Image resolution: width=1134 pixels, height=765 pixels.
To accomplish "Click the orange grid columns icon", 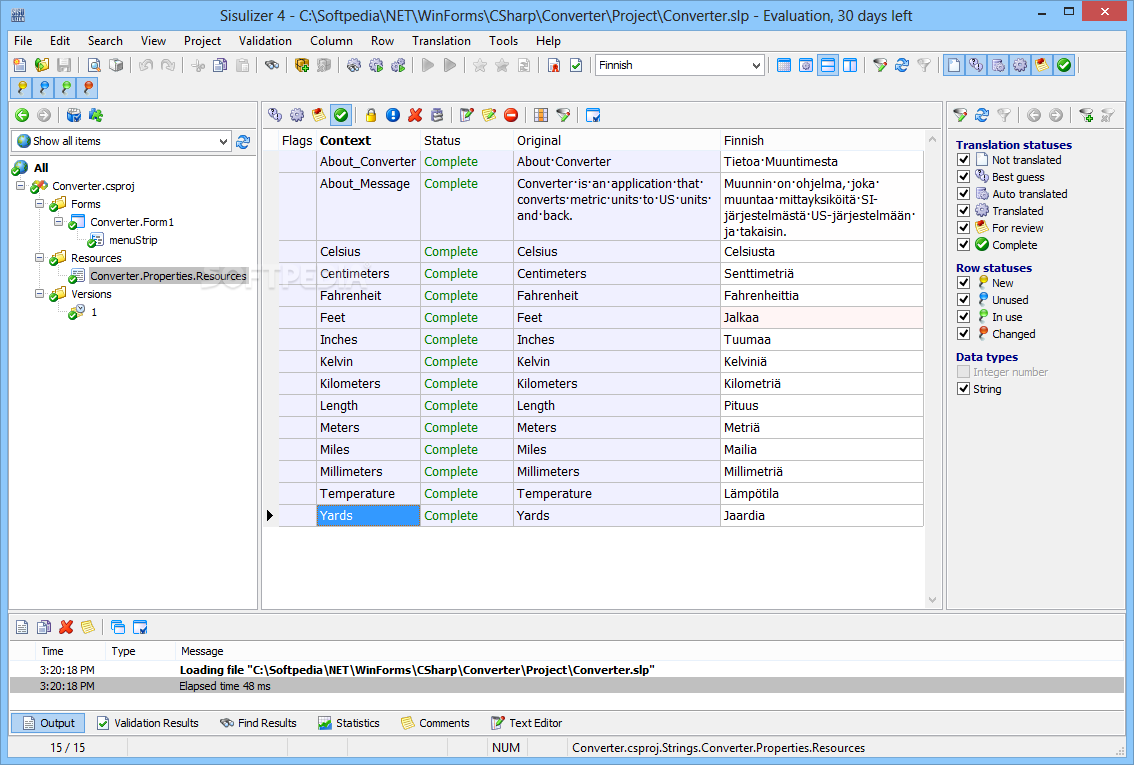I will tap(541, 115).
